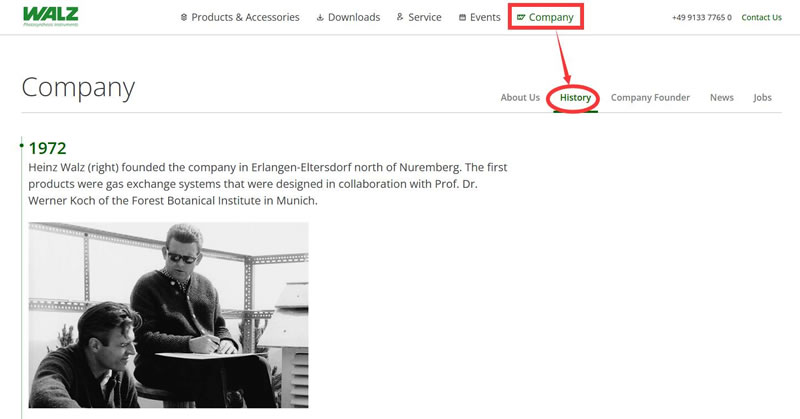The width and height of the screenshot is (800, 419).
Task: Open the Jobs tab
Action: point(762,98)
